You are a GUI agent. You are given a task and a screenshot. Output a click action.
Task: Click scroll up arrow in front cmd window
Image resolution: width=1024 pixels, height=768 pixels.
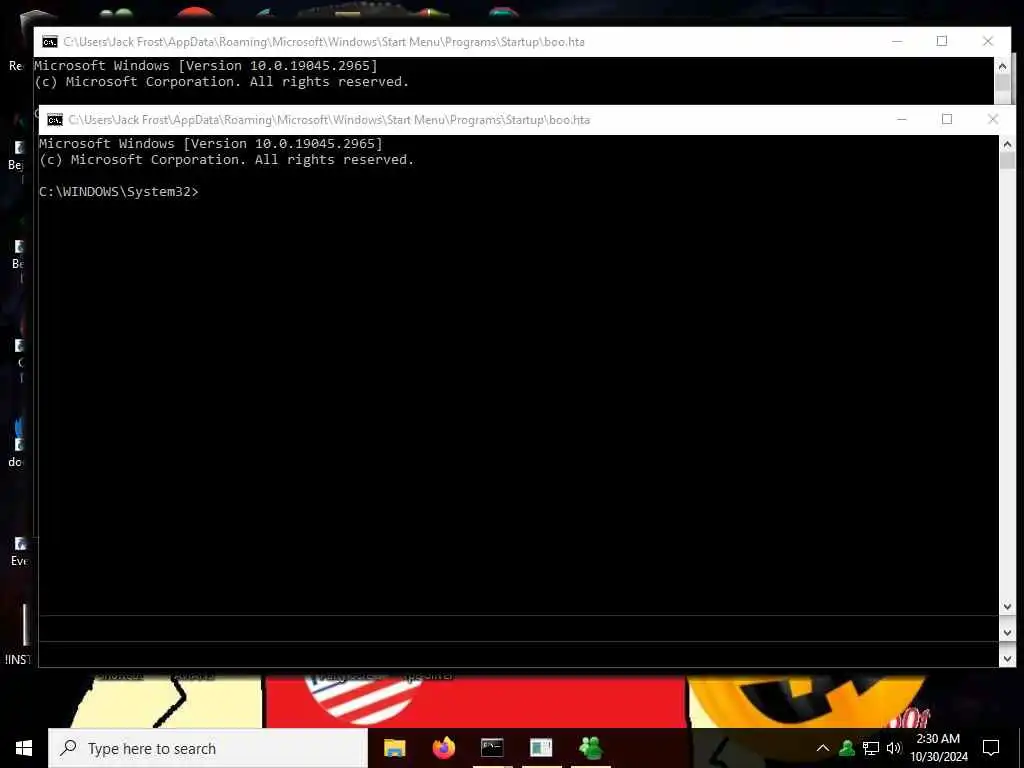coord(1007,144)
